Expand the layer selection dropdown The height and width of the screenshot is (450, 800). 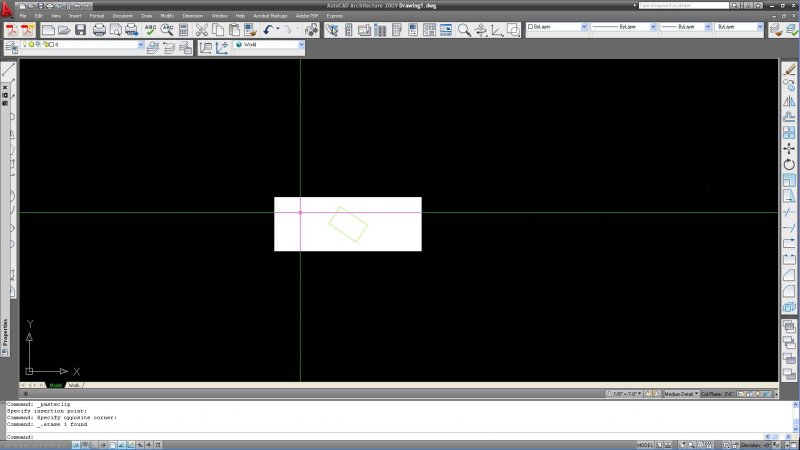point(140,45)
